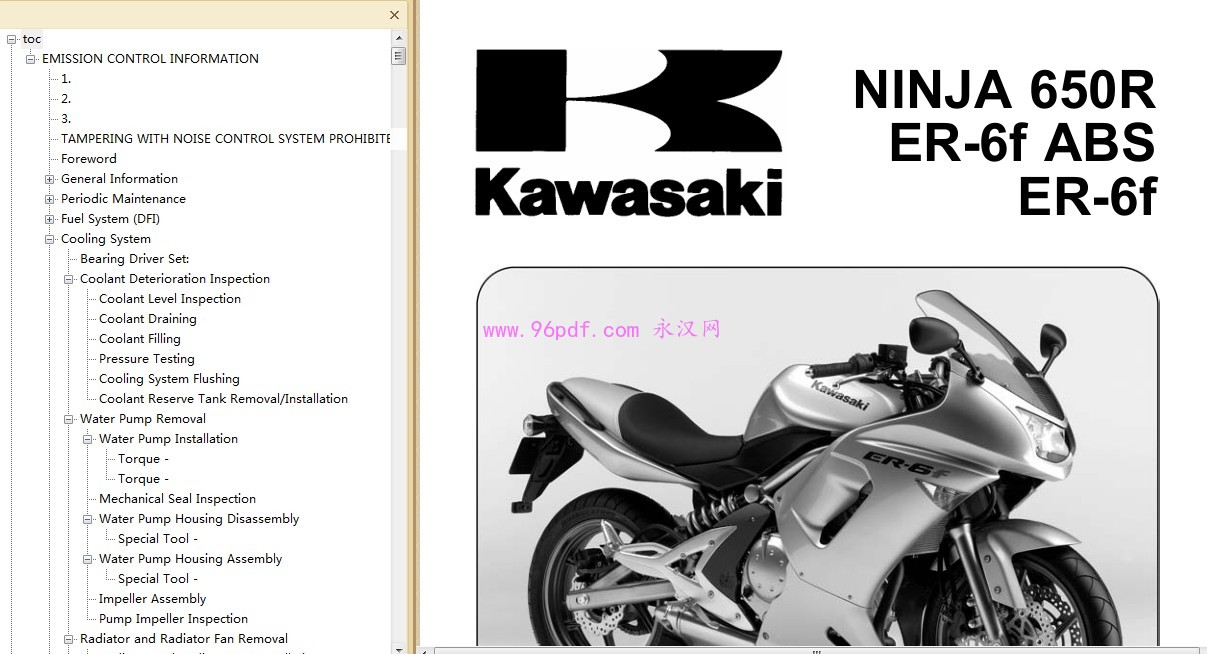Select bookmark entry '1.'
The image size is (1207, 654).
[66, 79]
